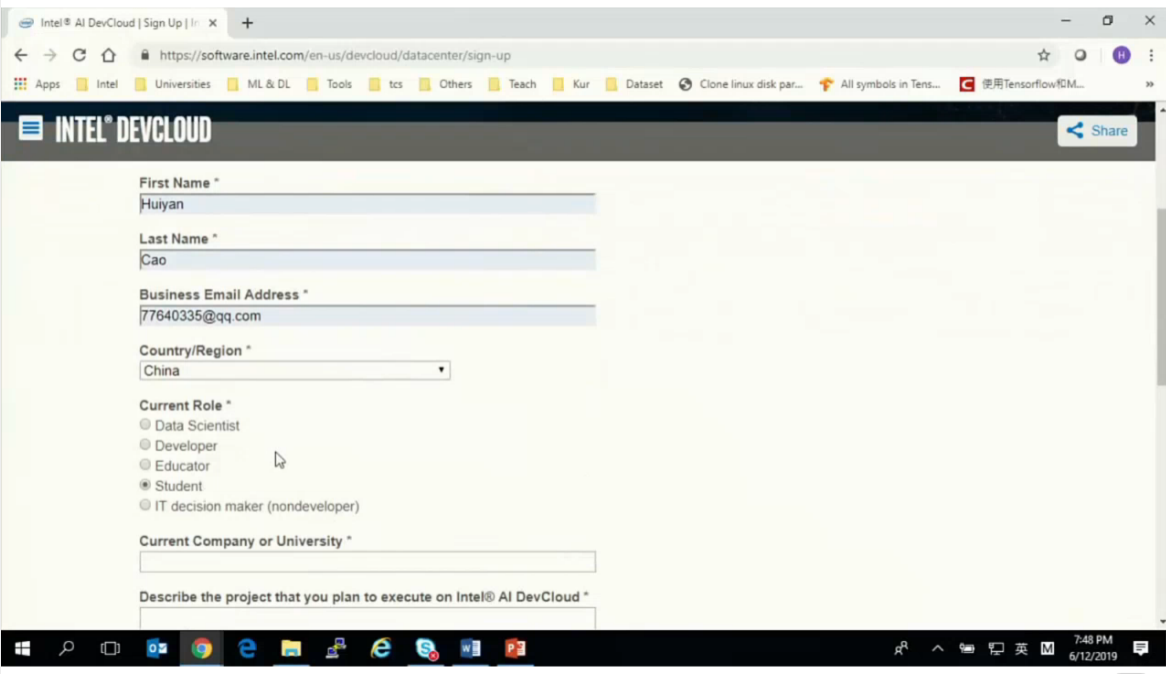Select the Developer role
This screenshot has width=1166, height=674.
coord(145,445)
